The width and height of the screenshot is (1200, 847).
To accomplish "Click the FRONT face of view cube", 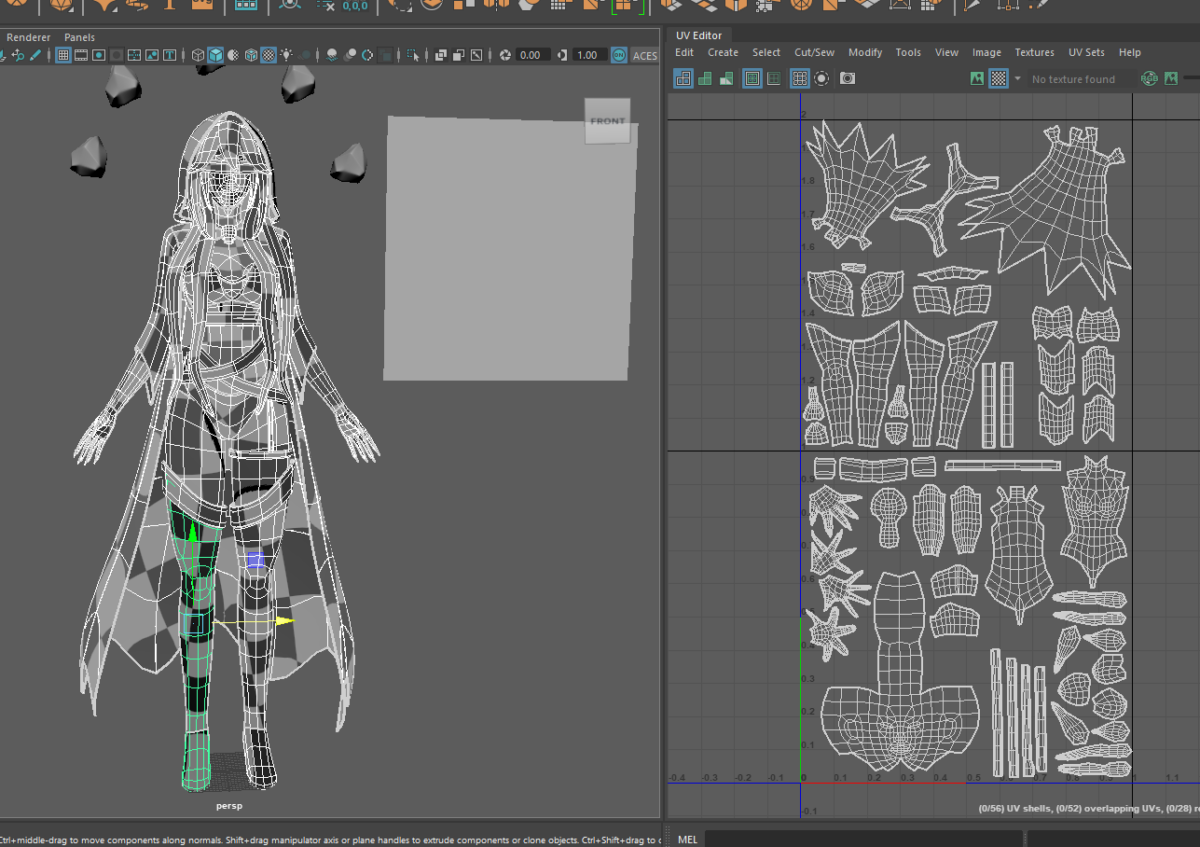I will coord(608,121).
